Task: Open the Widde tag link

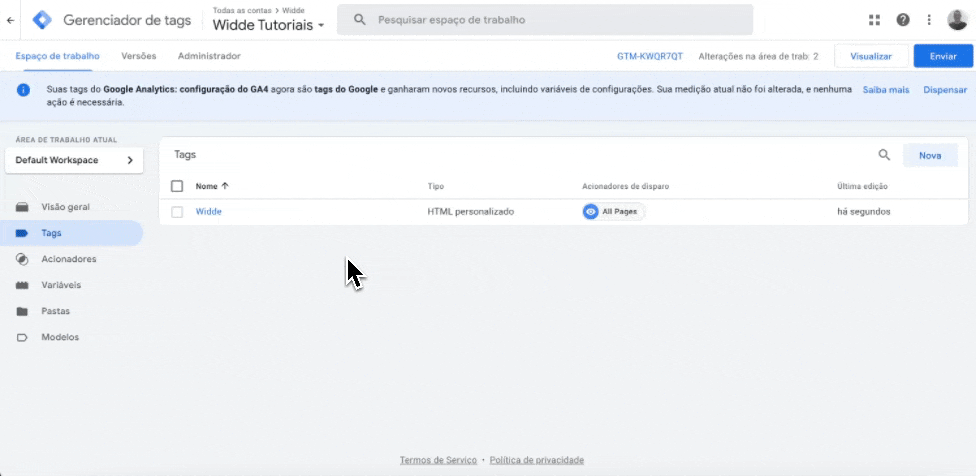Action: pyautogui.click(x=209, y=212)
